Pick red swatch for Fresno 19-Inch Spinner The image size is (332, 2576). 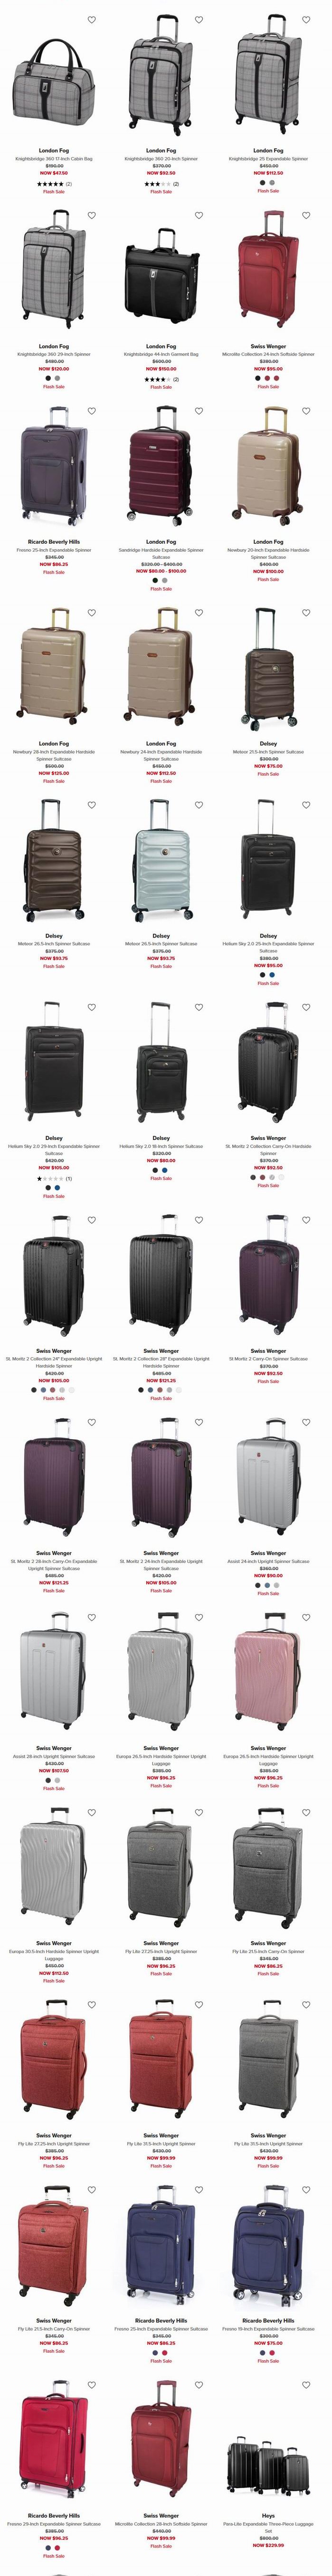pos(273,2352)
